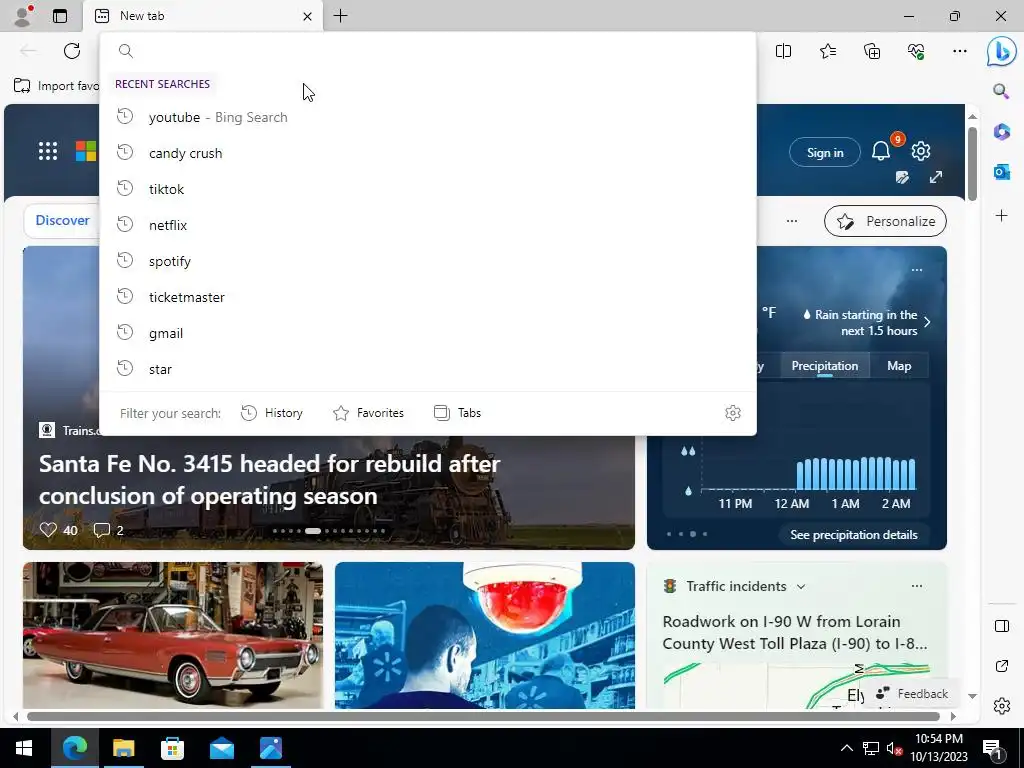Open the Edge profile icon
The height and width of the screenshot is (768, 1024).
pyautogui.click(x=23, y=16)
